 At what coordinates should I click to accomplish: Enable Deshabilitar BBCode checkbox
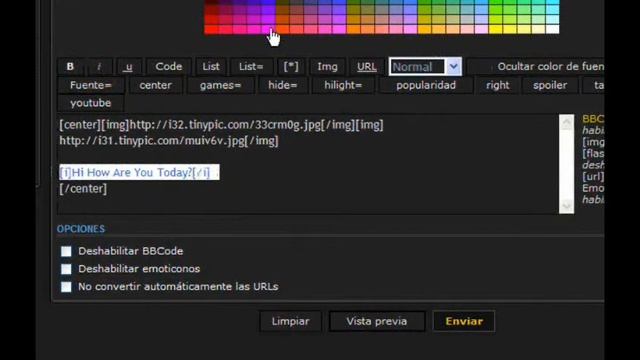(66, 251)
